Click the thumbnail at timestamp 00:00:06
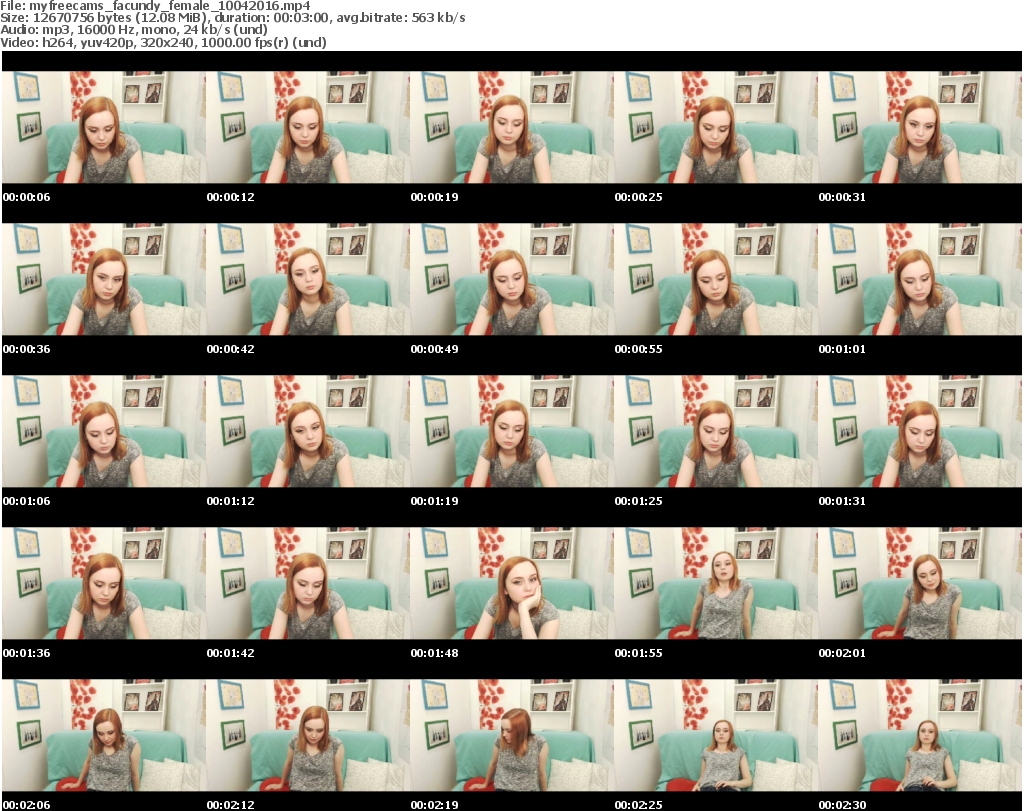Image resolution: width=1024 pixels, height=811 pixels. (103, 127)
